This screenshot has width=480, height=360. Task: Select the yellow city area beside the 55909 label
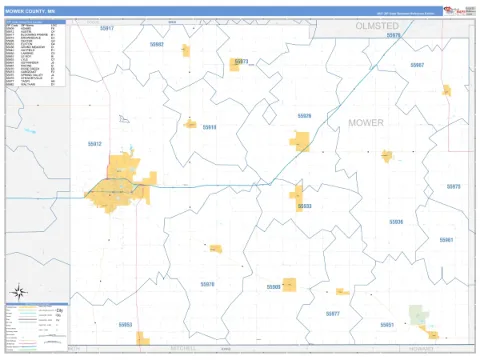tap(289, 285)
